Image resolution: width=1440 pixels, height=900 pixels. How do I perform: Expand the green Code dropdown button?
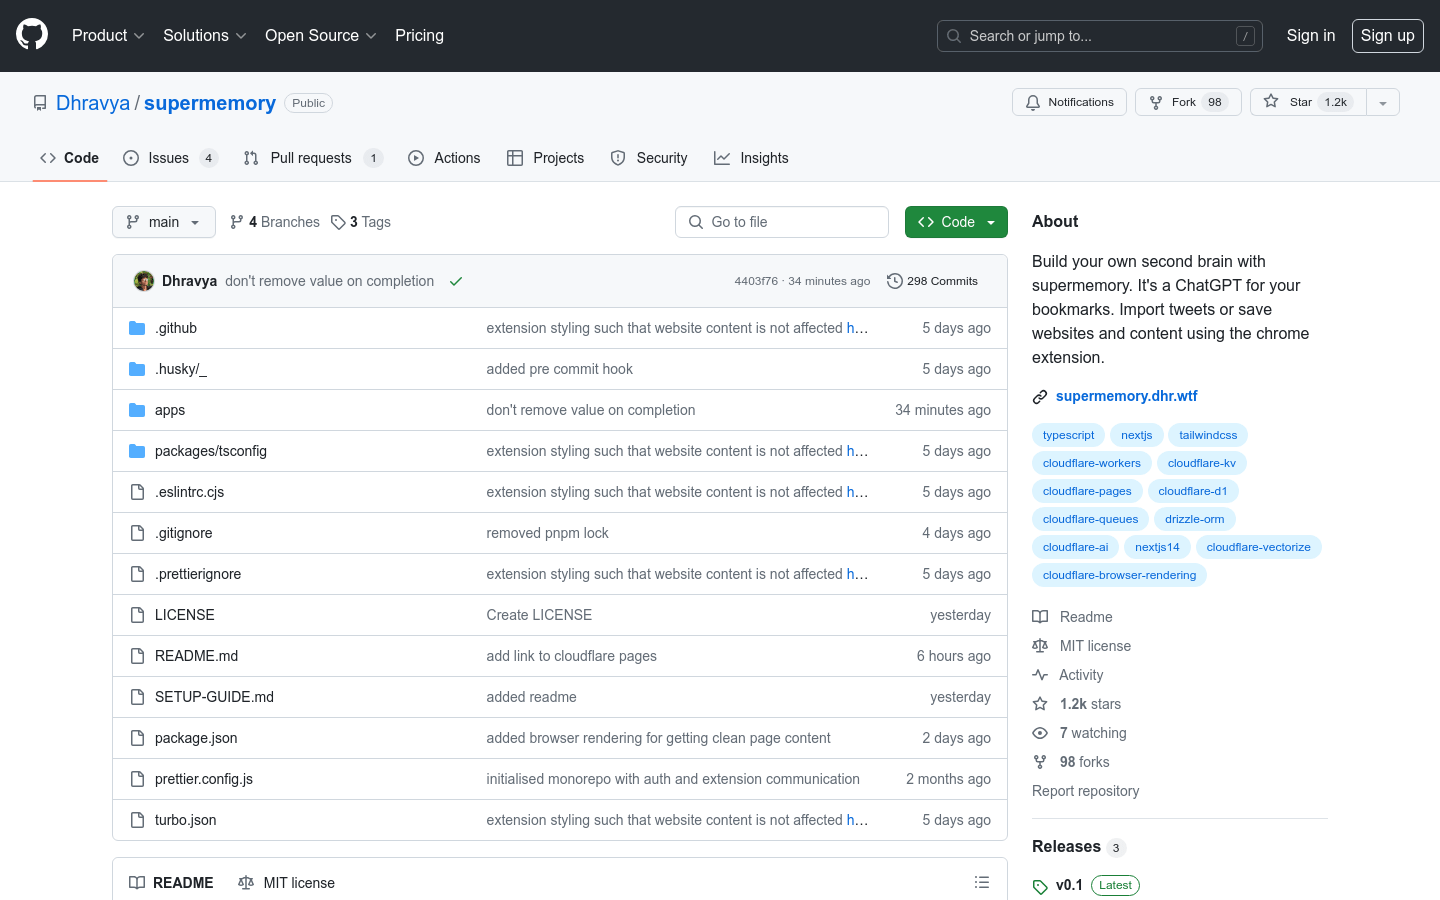click(956, 222)
